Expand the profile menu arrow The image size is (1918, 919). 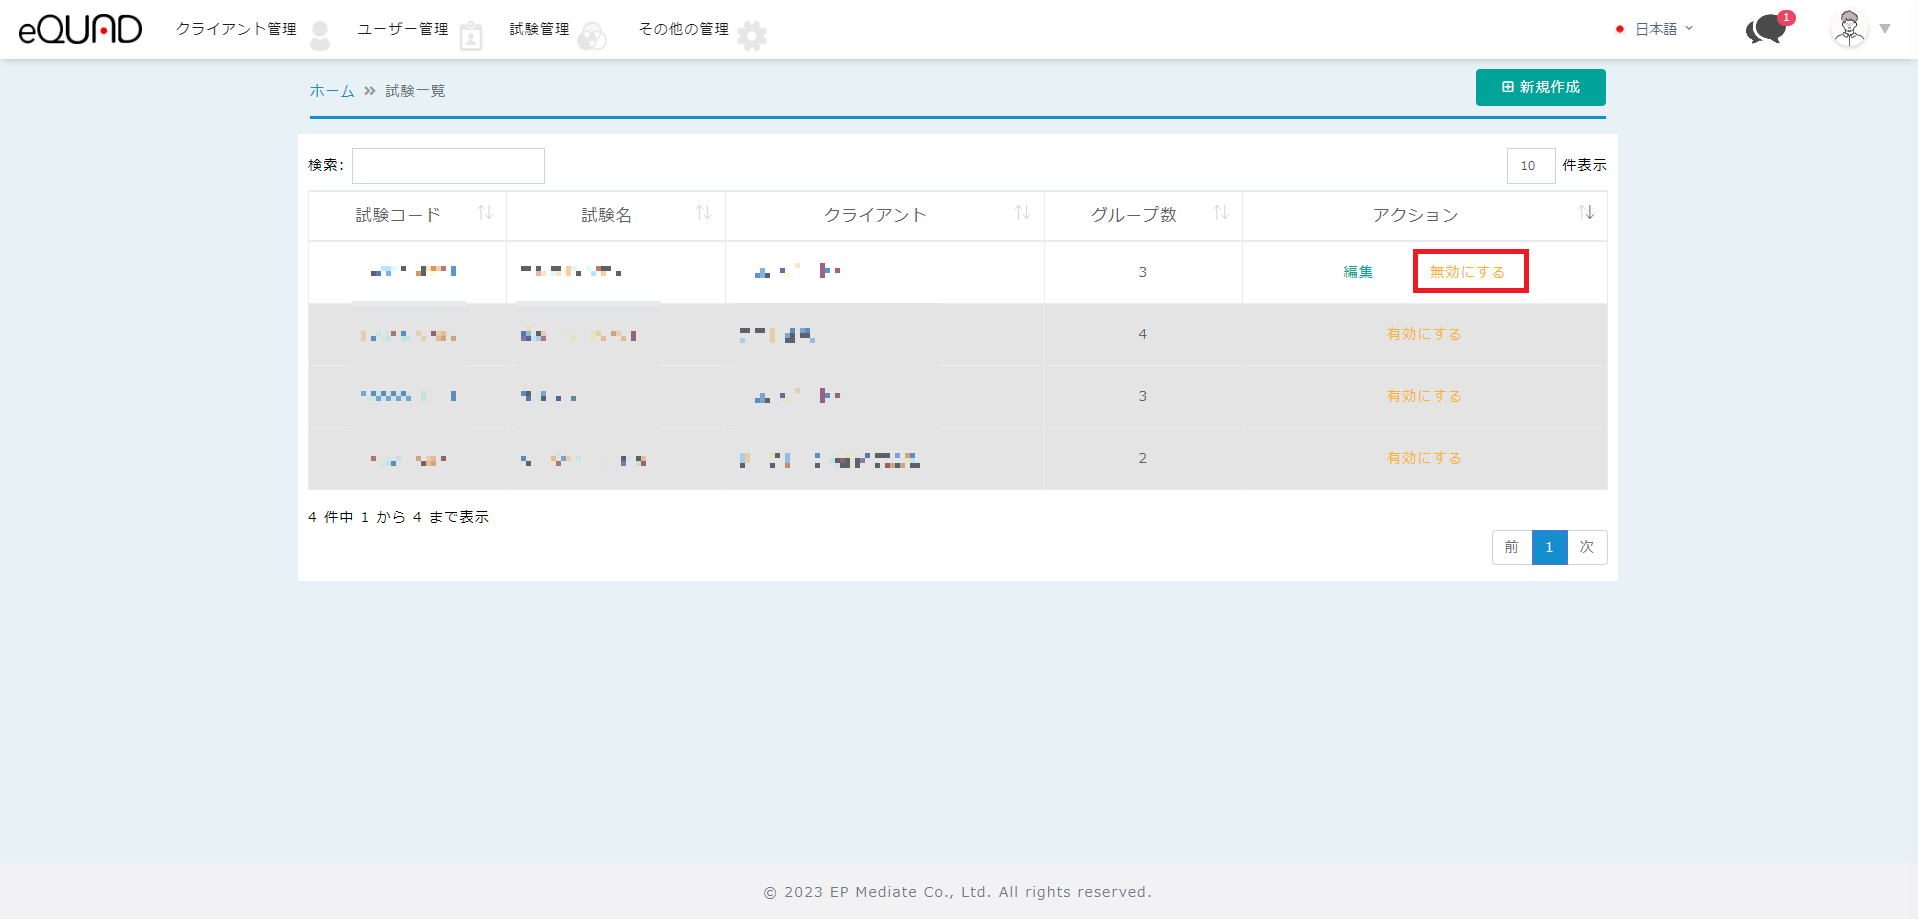click(1885, 29)
